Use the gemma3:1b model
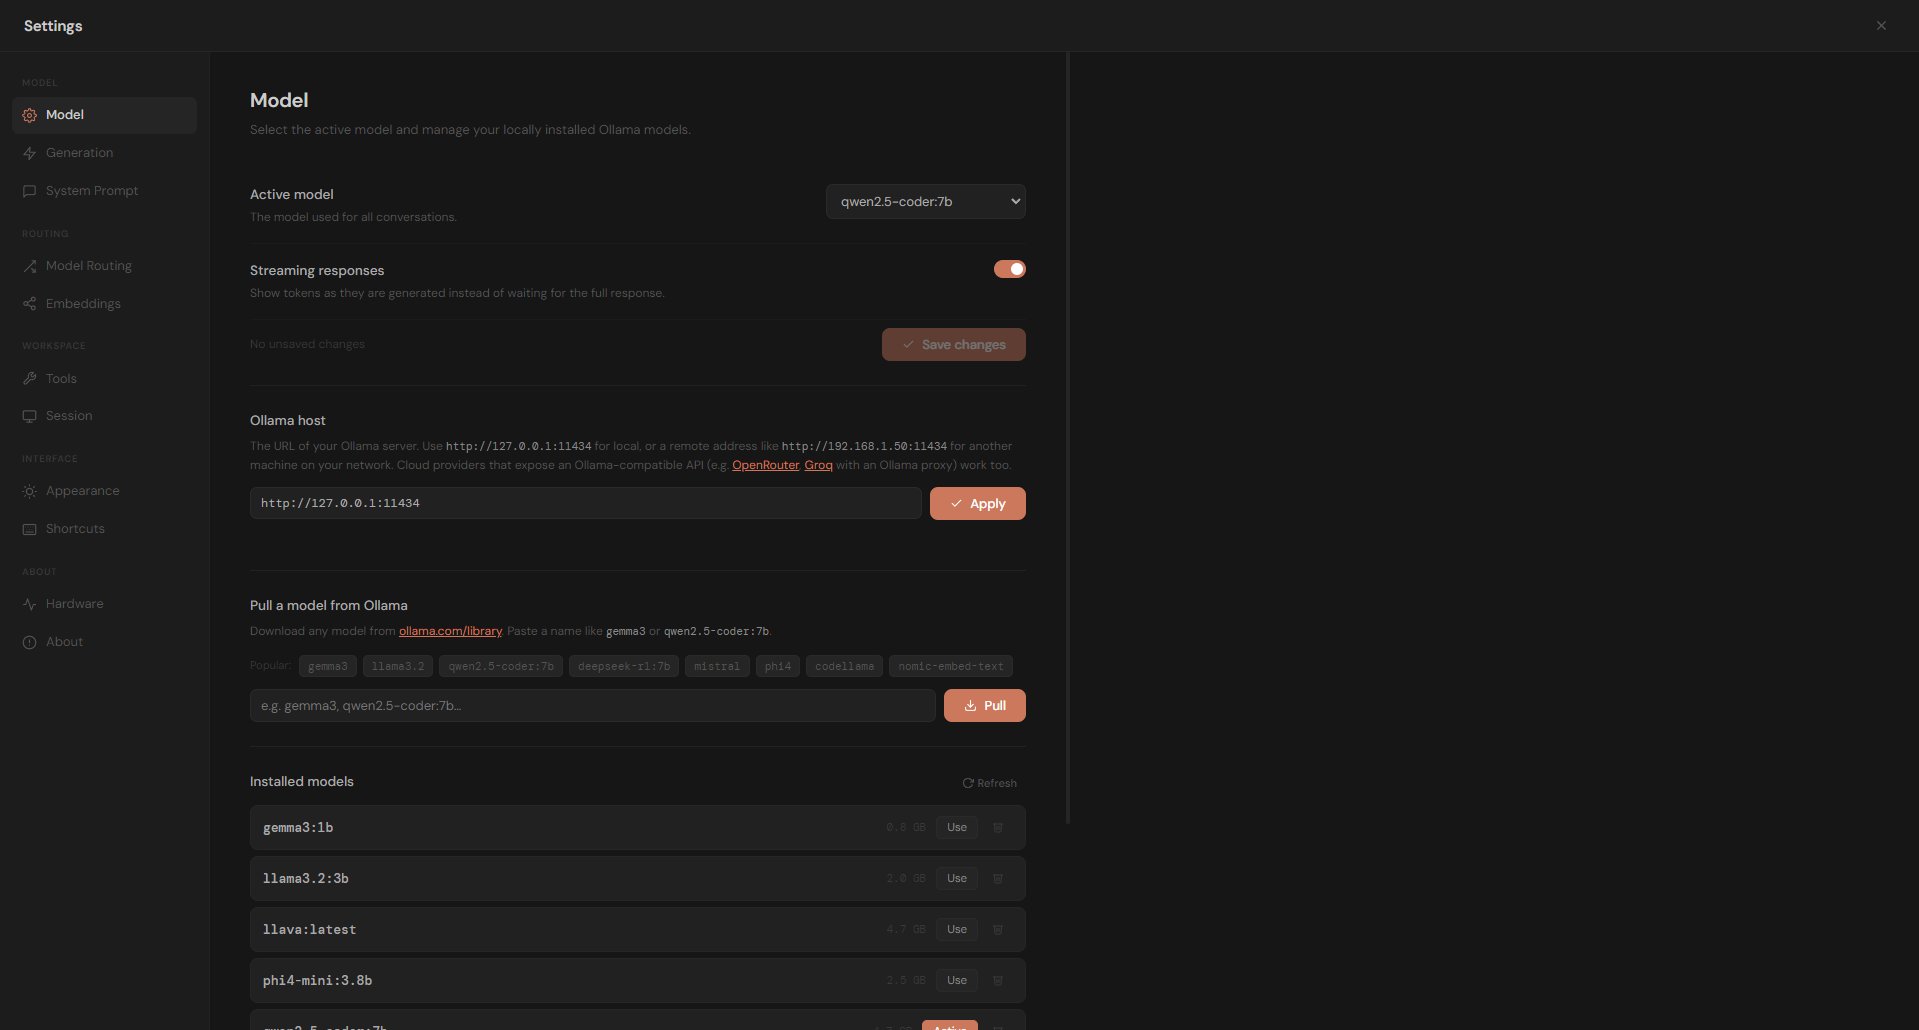Screen dimensions: 1919x1030 pos(957,828)
